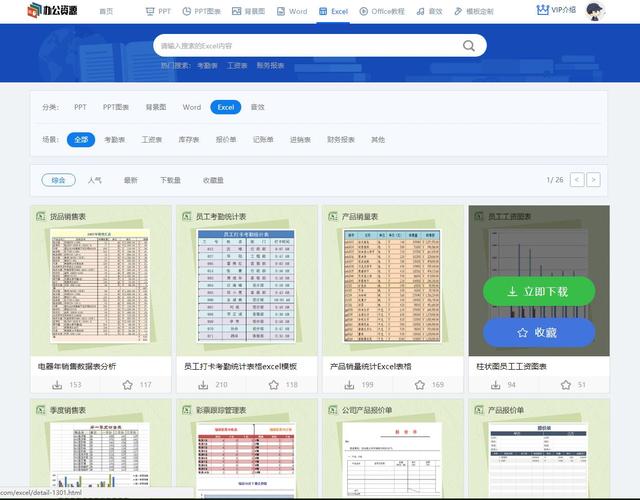
Task: Open the title 电器年销售数据表分析
Action: click(77, 367)
